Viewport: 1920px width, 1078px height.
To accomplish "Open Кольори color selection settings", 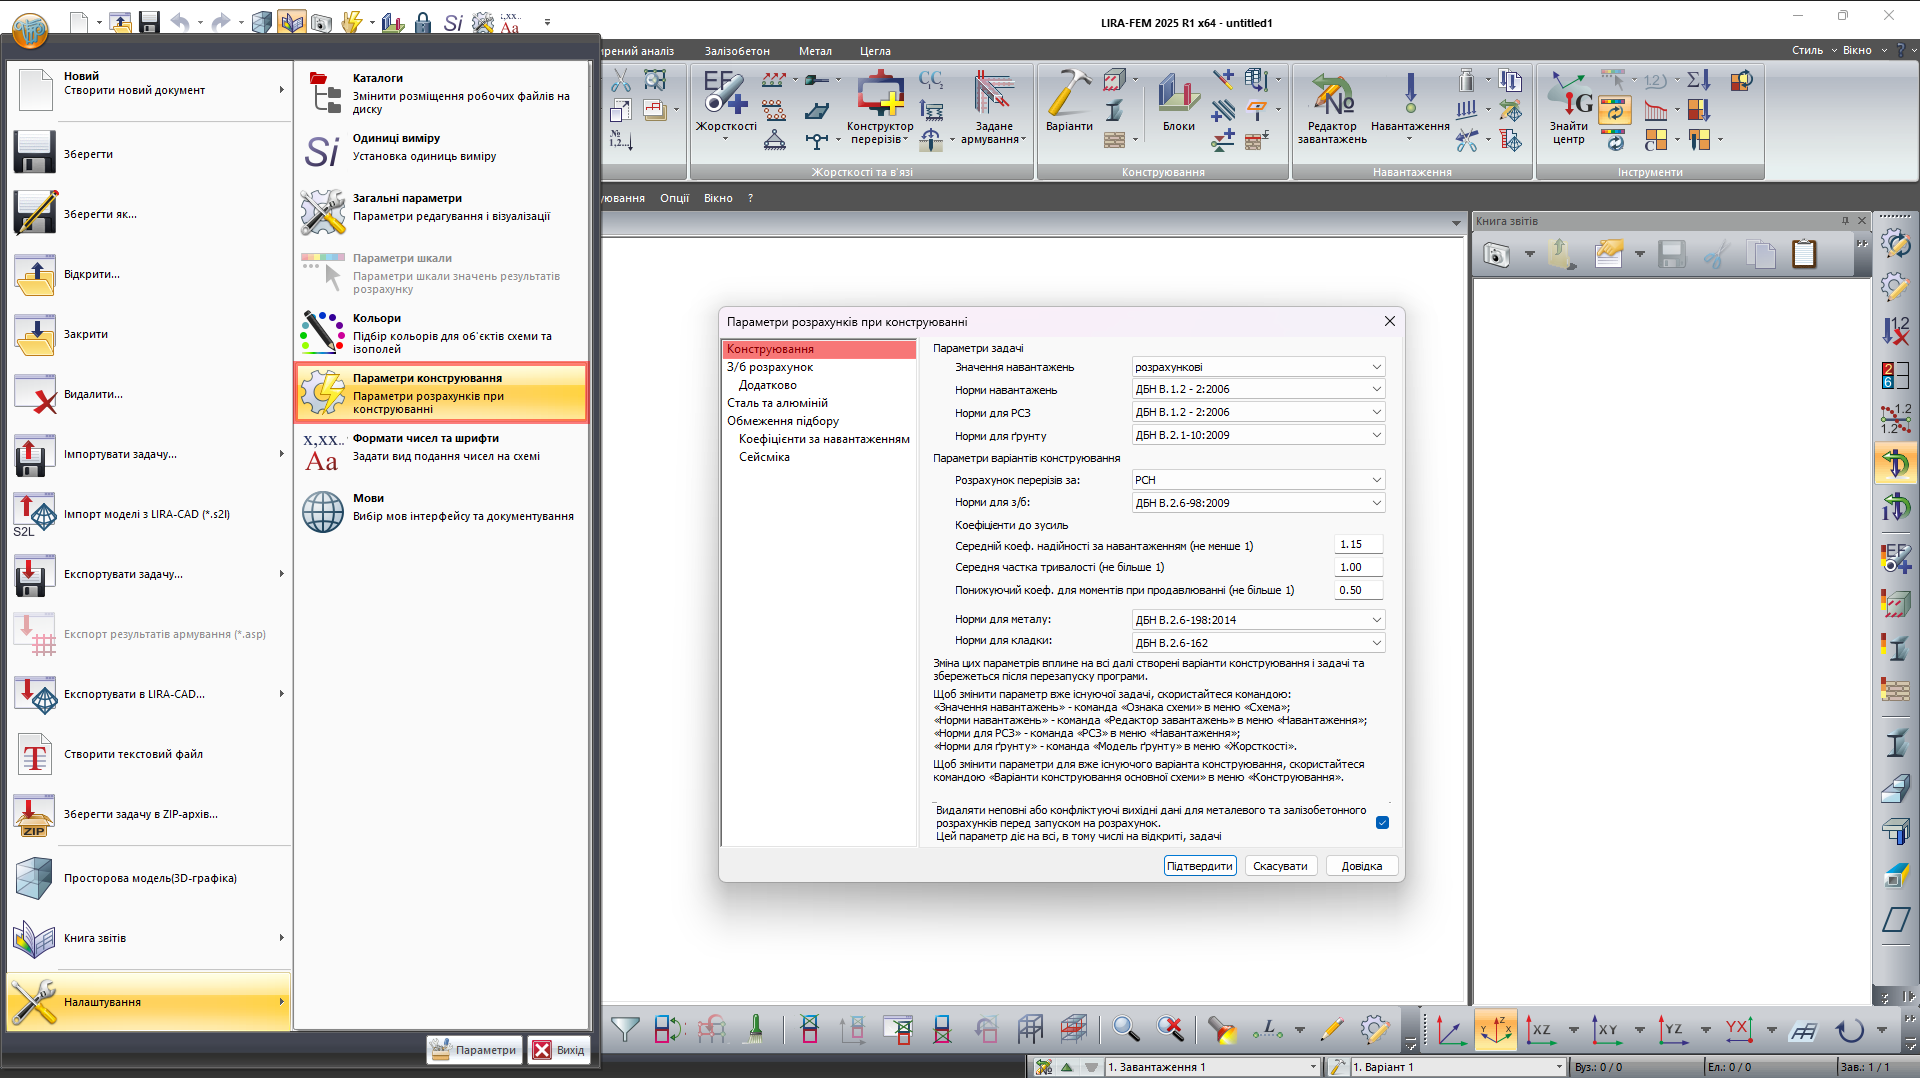I will click(x=441, y=333).
